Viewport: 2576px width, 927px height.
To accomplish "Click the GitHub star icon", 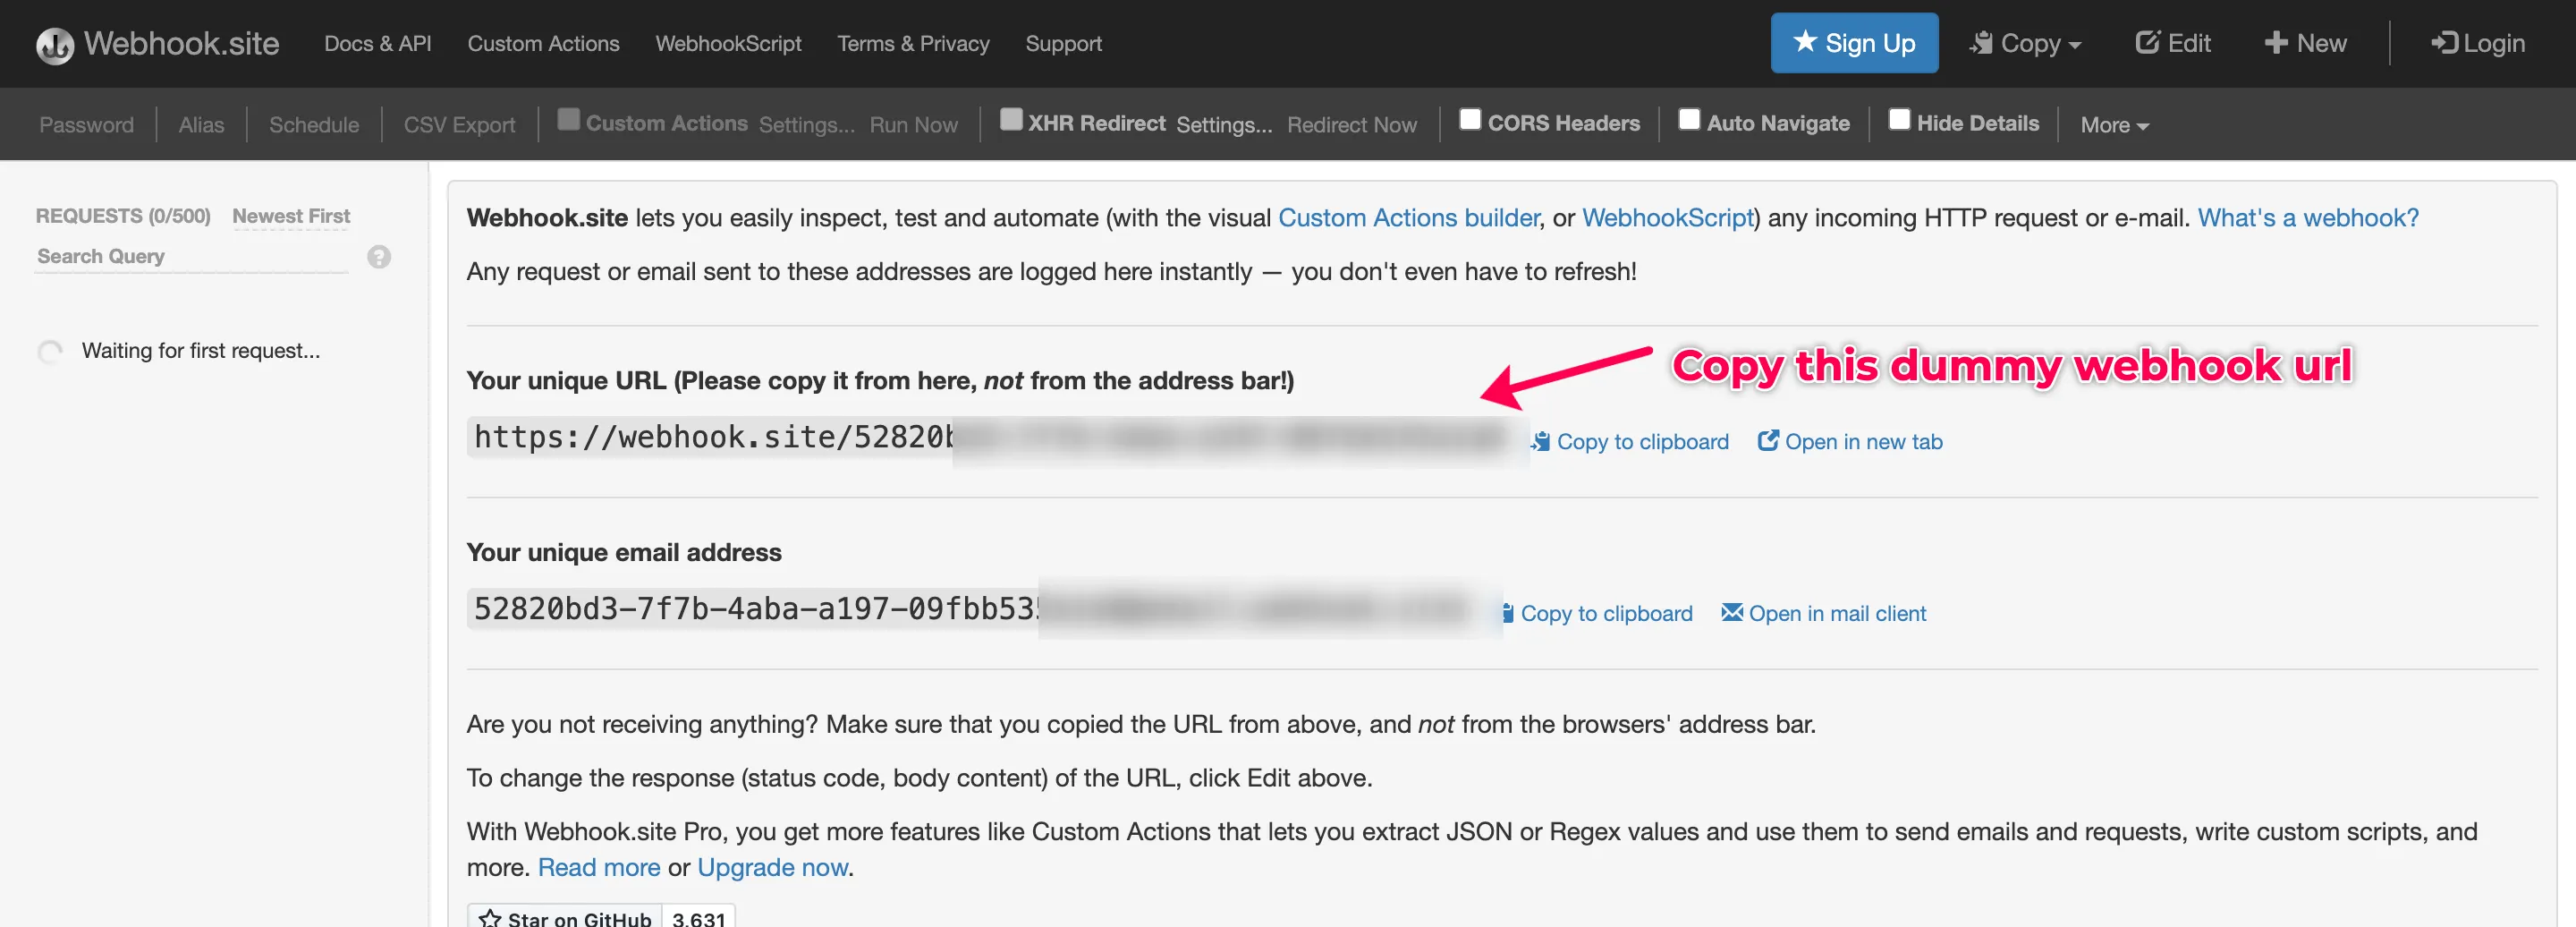I will coord(490,918).
